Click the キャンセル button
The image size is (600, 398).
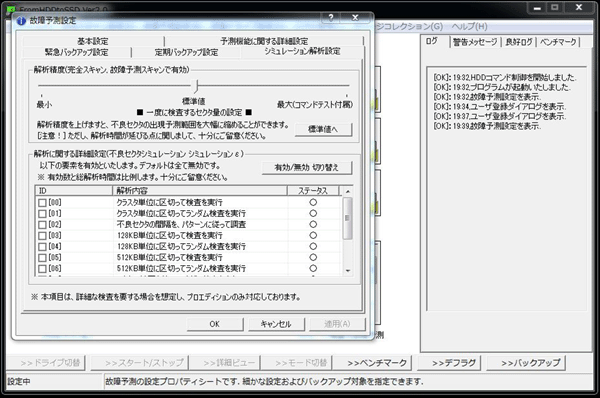pos(276,324)
